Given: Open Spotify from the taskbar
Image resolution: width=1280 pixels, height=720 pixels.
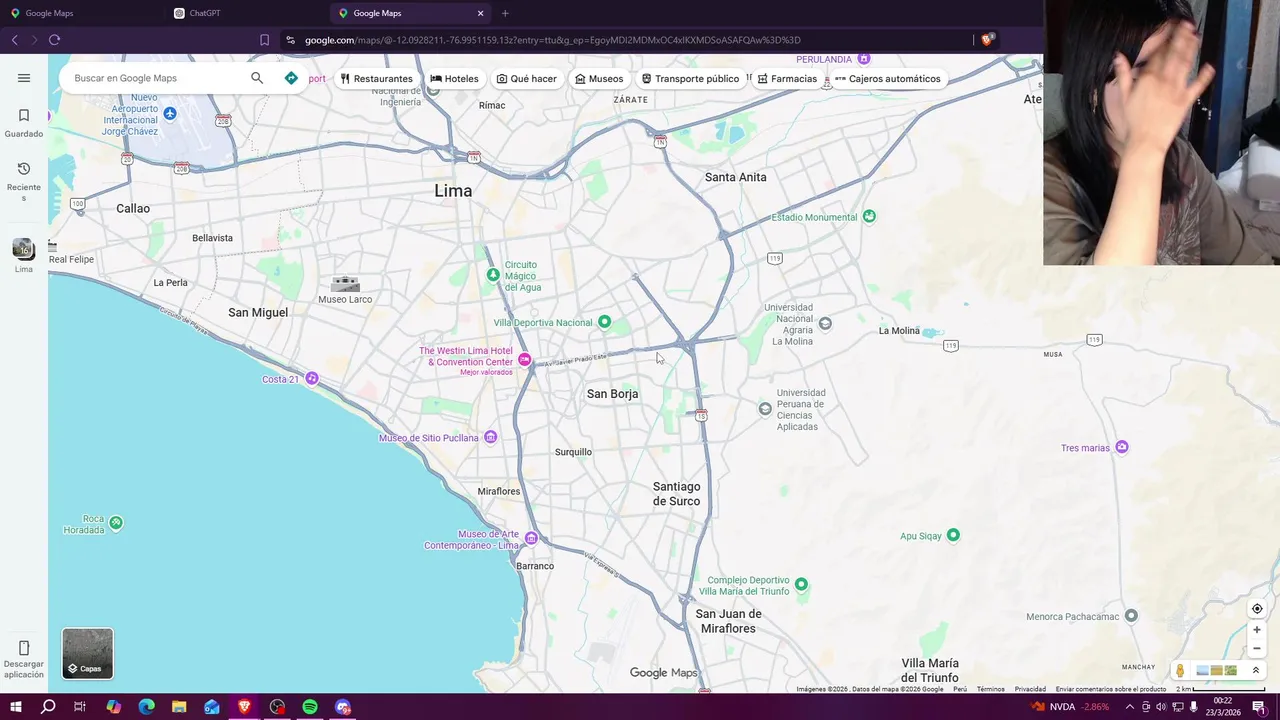Looking at the screenshot, I should tap(310, 707).
